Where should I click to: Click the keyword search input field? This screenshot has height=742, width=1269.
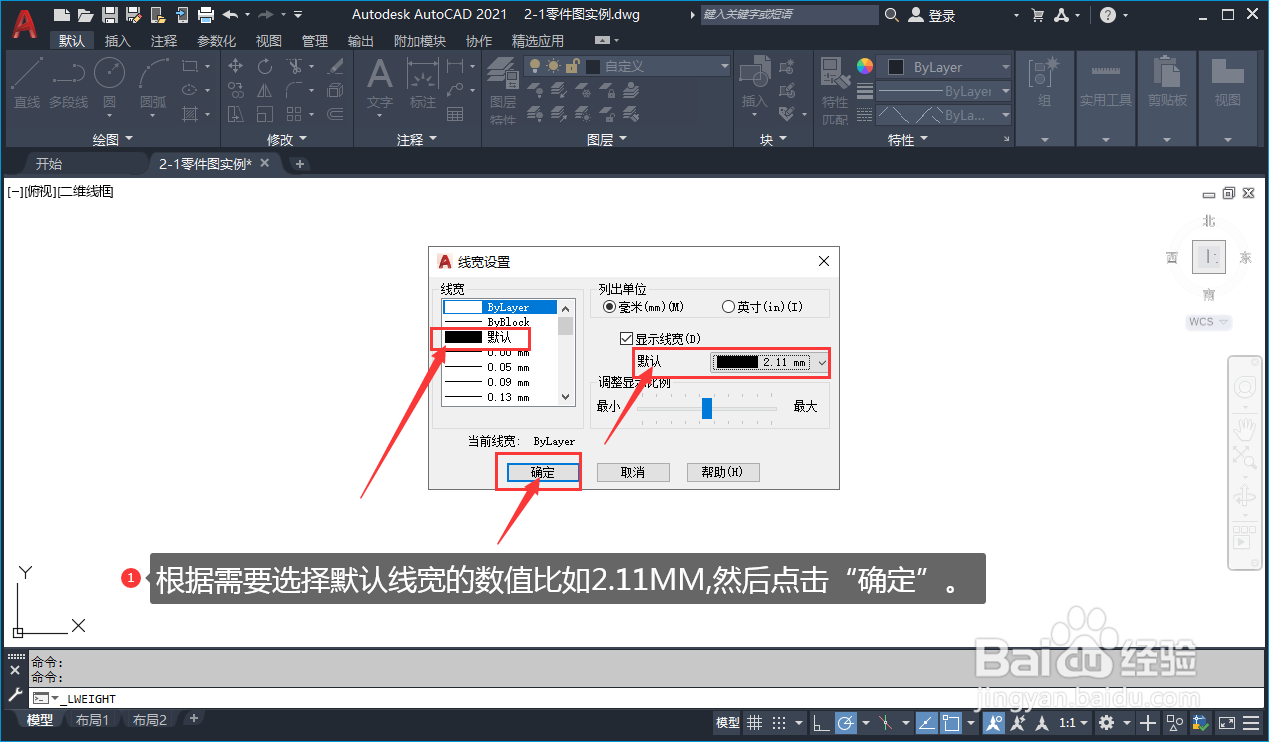point(789,14)
